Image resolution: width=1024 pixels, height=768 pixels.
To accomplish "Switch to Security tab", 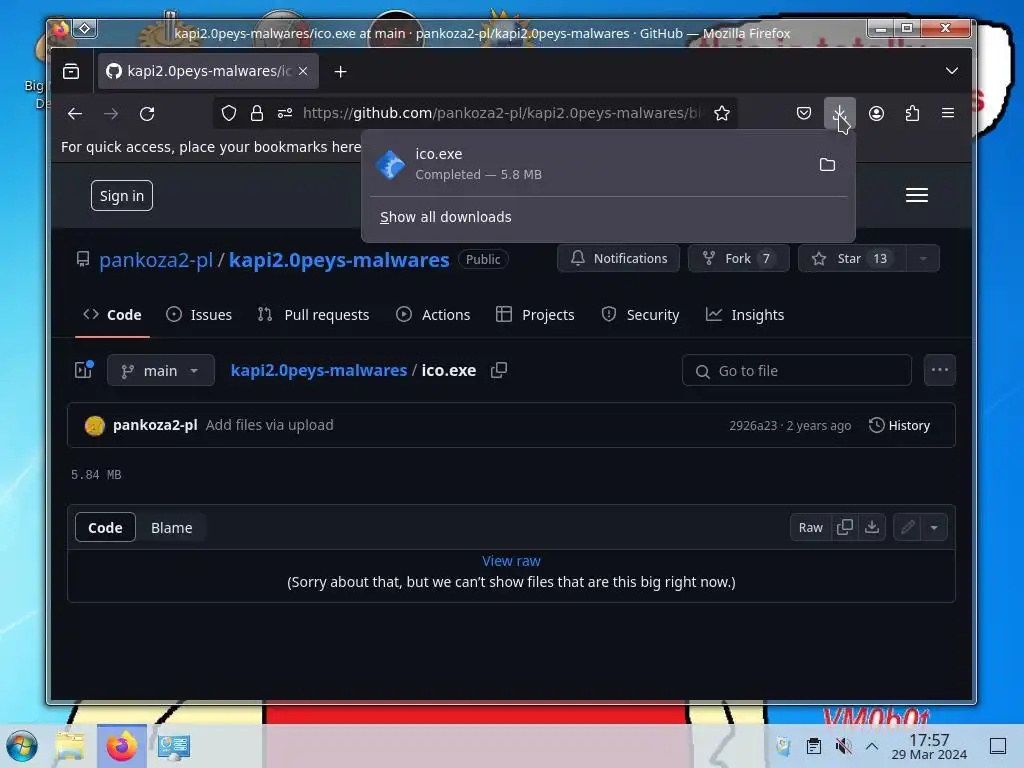I will coord(640,315).
